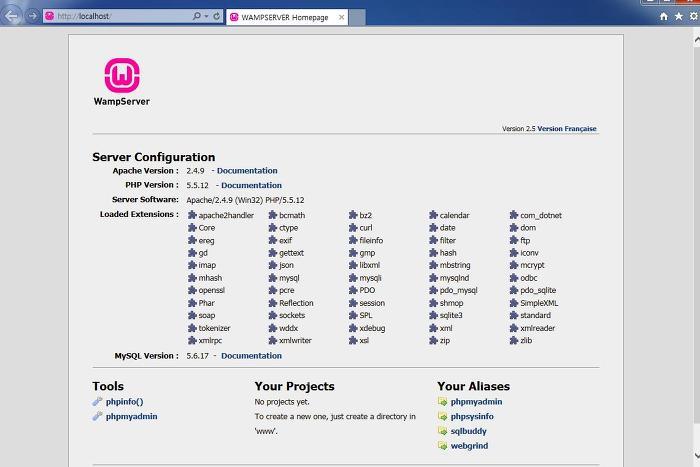The image size is (700, 467).
Task: Click puzzle icon beside bz2 extension
Action: coord(353,215)
